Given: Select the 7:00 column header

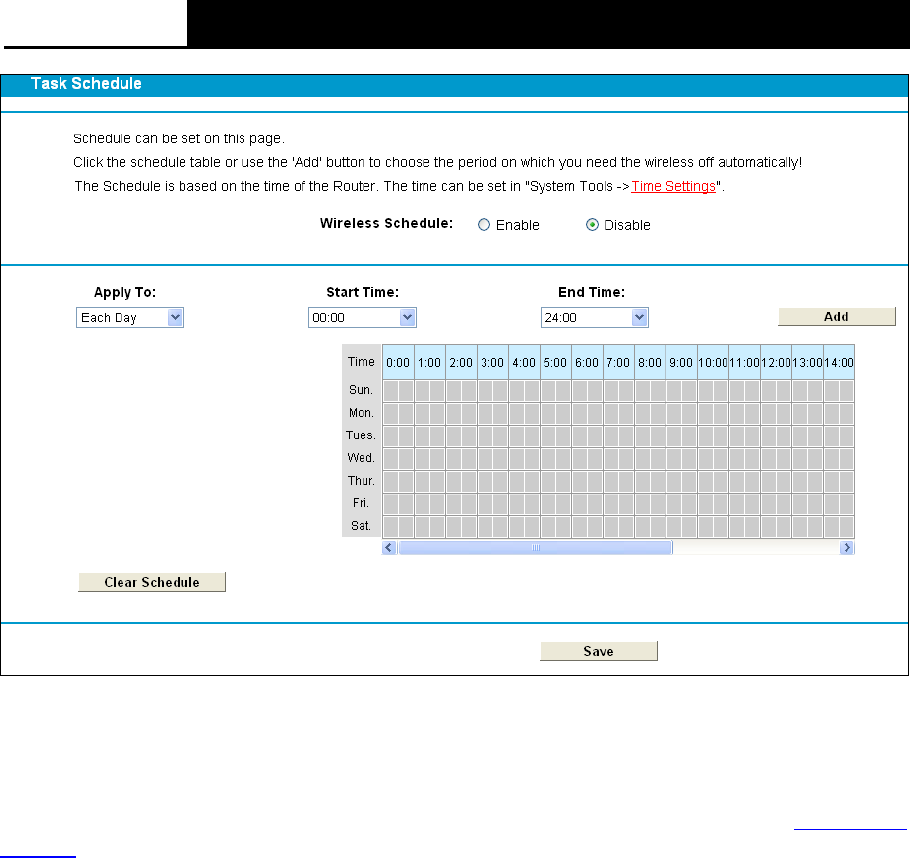Looking at the screenshot, I should tap(617, 362).
